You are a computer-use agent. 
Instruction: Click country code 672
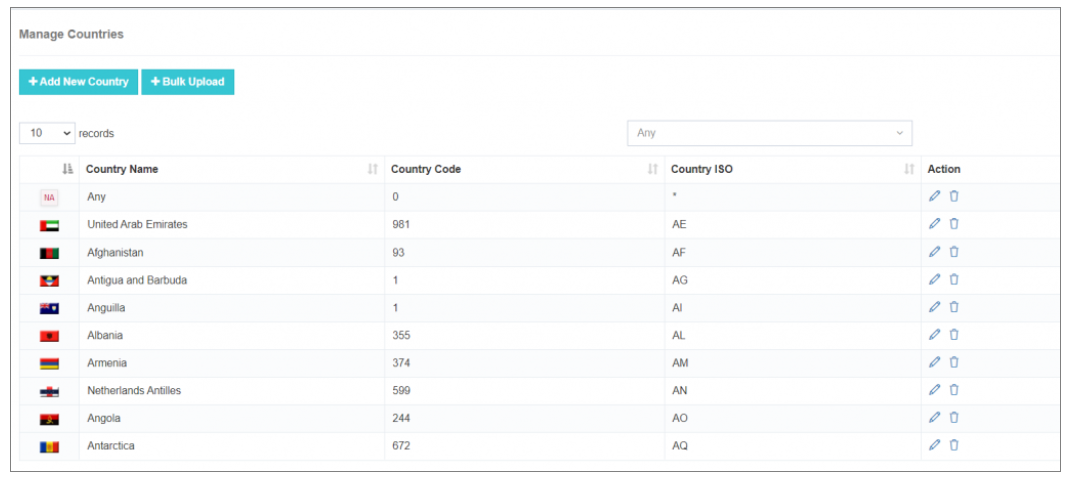click(x=401, y=446)
